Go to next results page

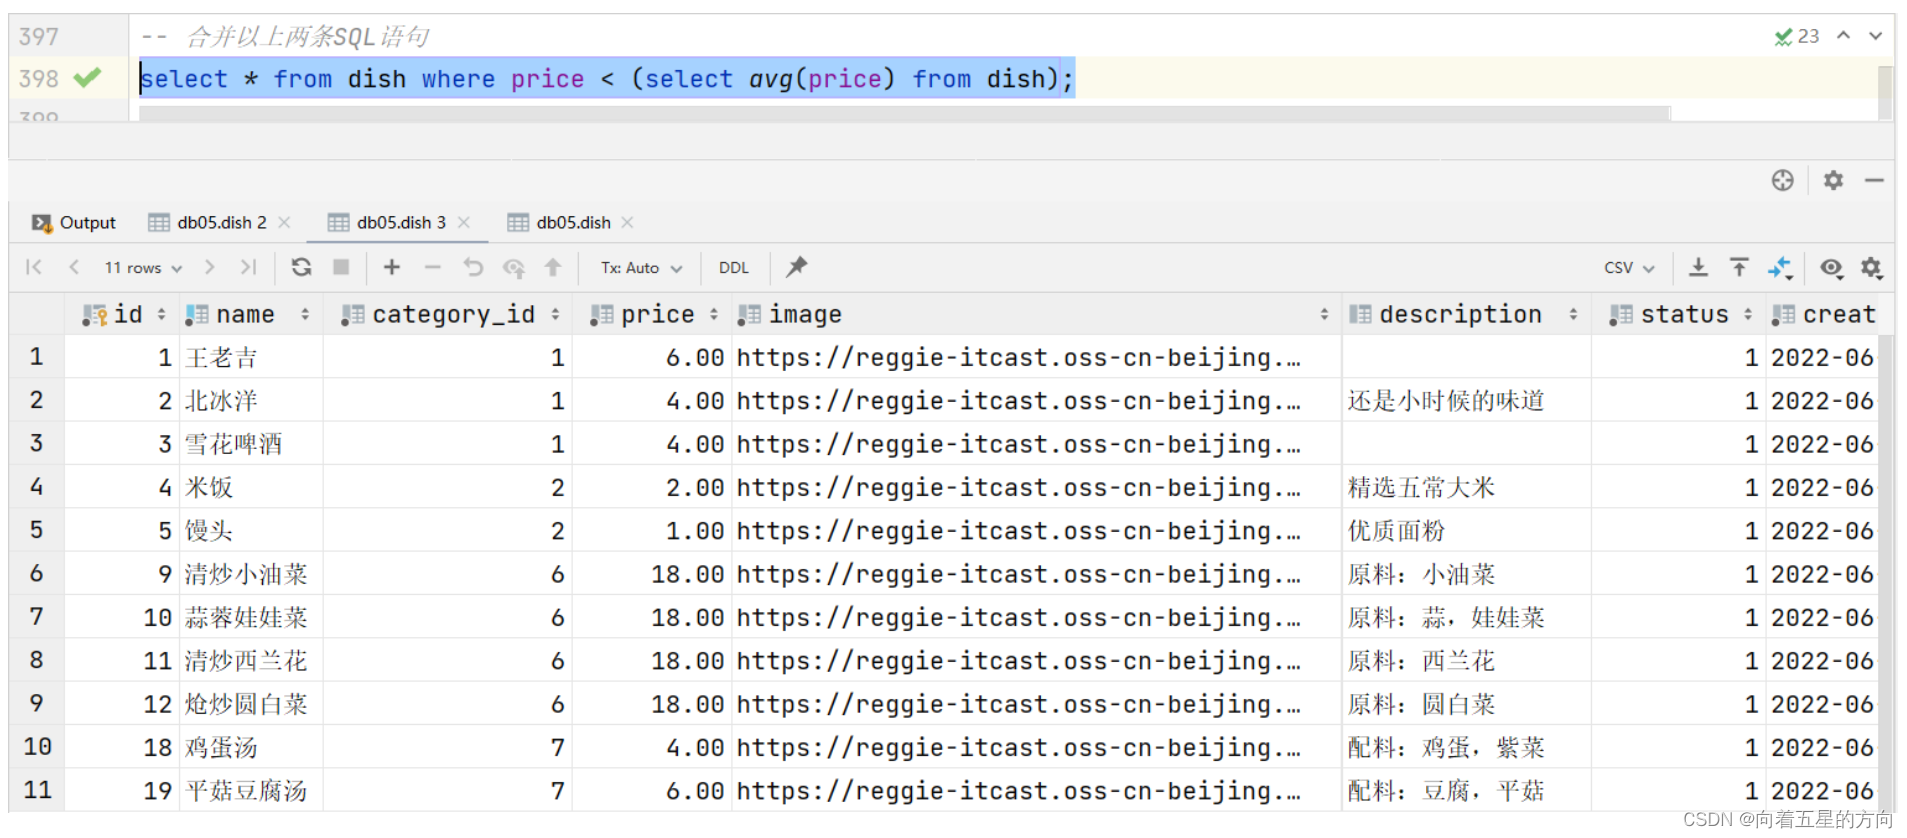pyautogui.click(x=209, y=267)
